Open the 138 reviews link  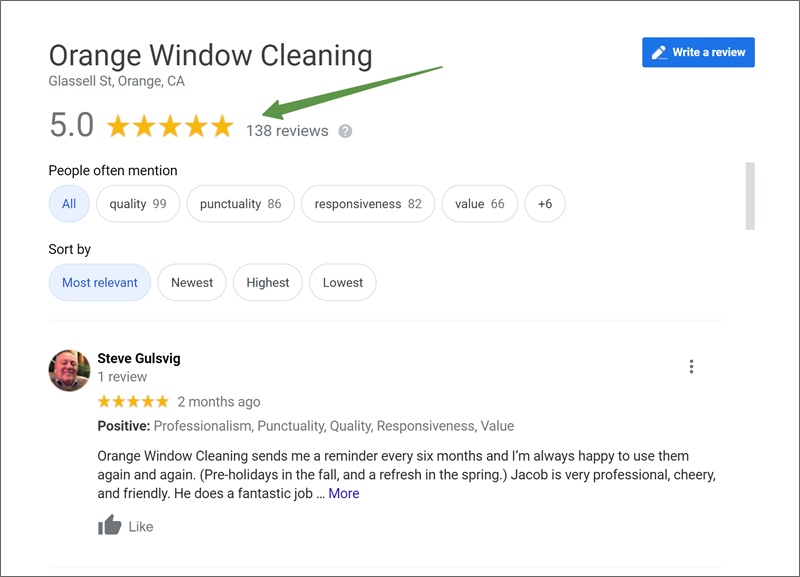coord(287,131)
